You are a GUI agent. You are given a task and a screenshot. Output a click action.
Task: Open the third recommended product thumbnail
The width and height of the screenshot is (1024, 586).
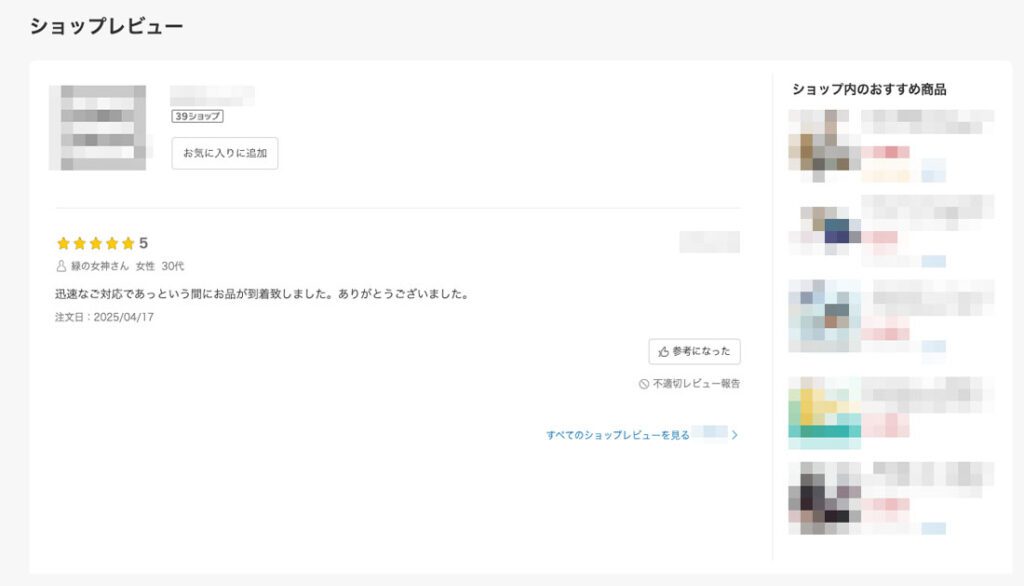[825, 316]
